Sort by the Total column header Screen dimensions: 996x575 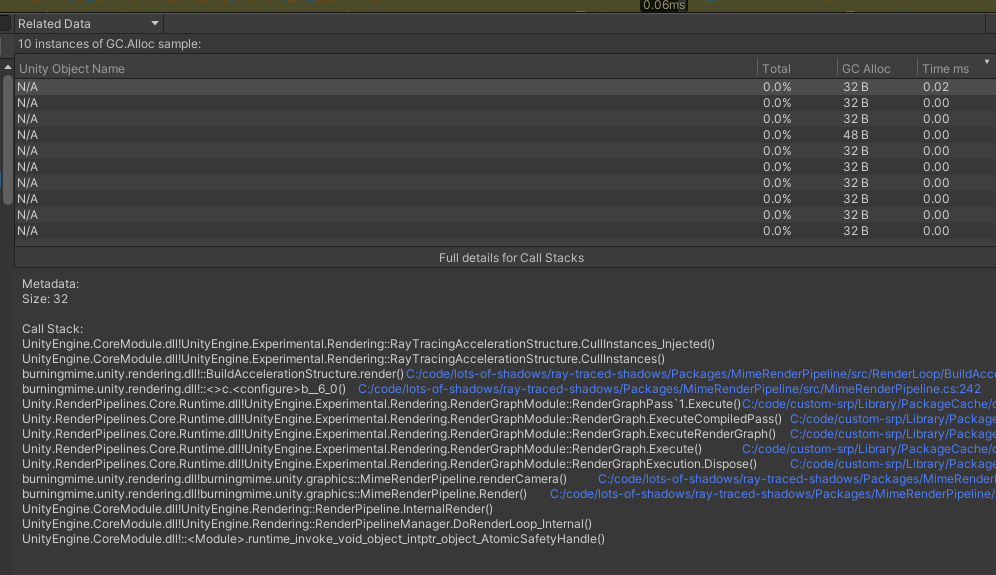[x=776, y=69]
